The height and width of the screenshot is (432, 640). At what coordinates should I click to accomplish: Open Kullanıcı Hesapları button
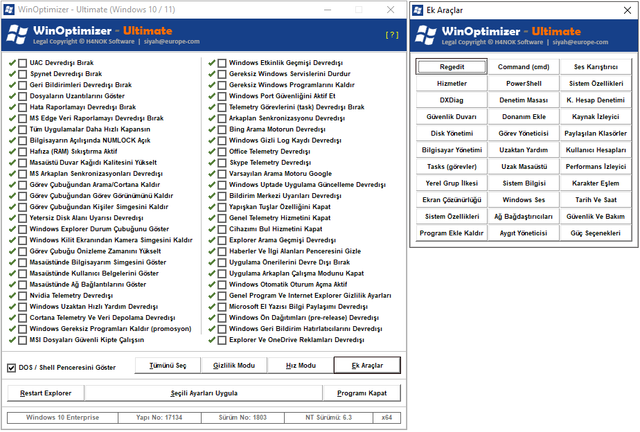[x=596, y=150]
